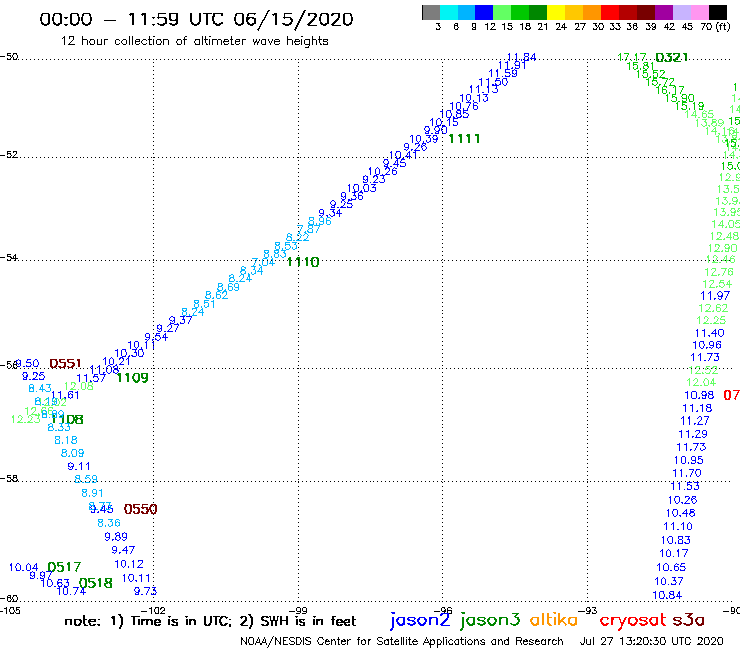
Task: Click the latitude axis label '-54'
Action: (x=9, y=258)
